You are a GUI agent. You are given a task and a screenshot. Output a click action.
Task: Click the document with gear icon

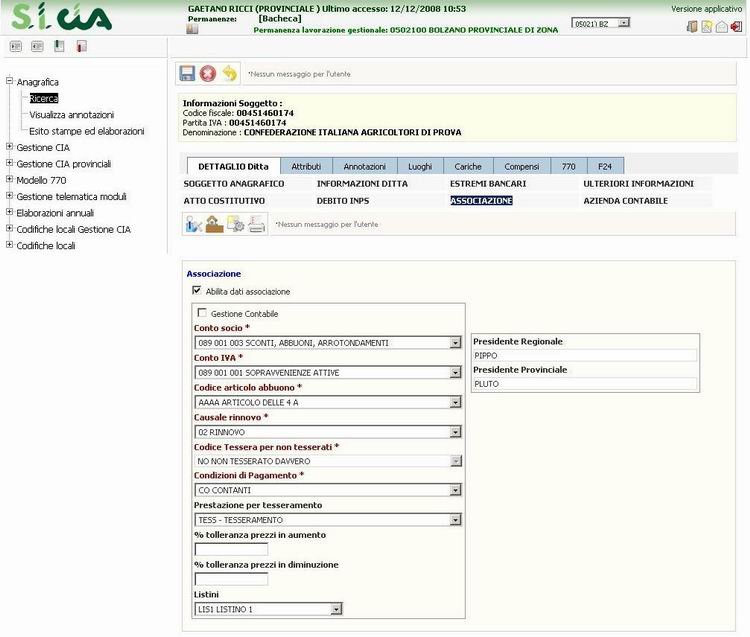click(x=235, y=224)
